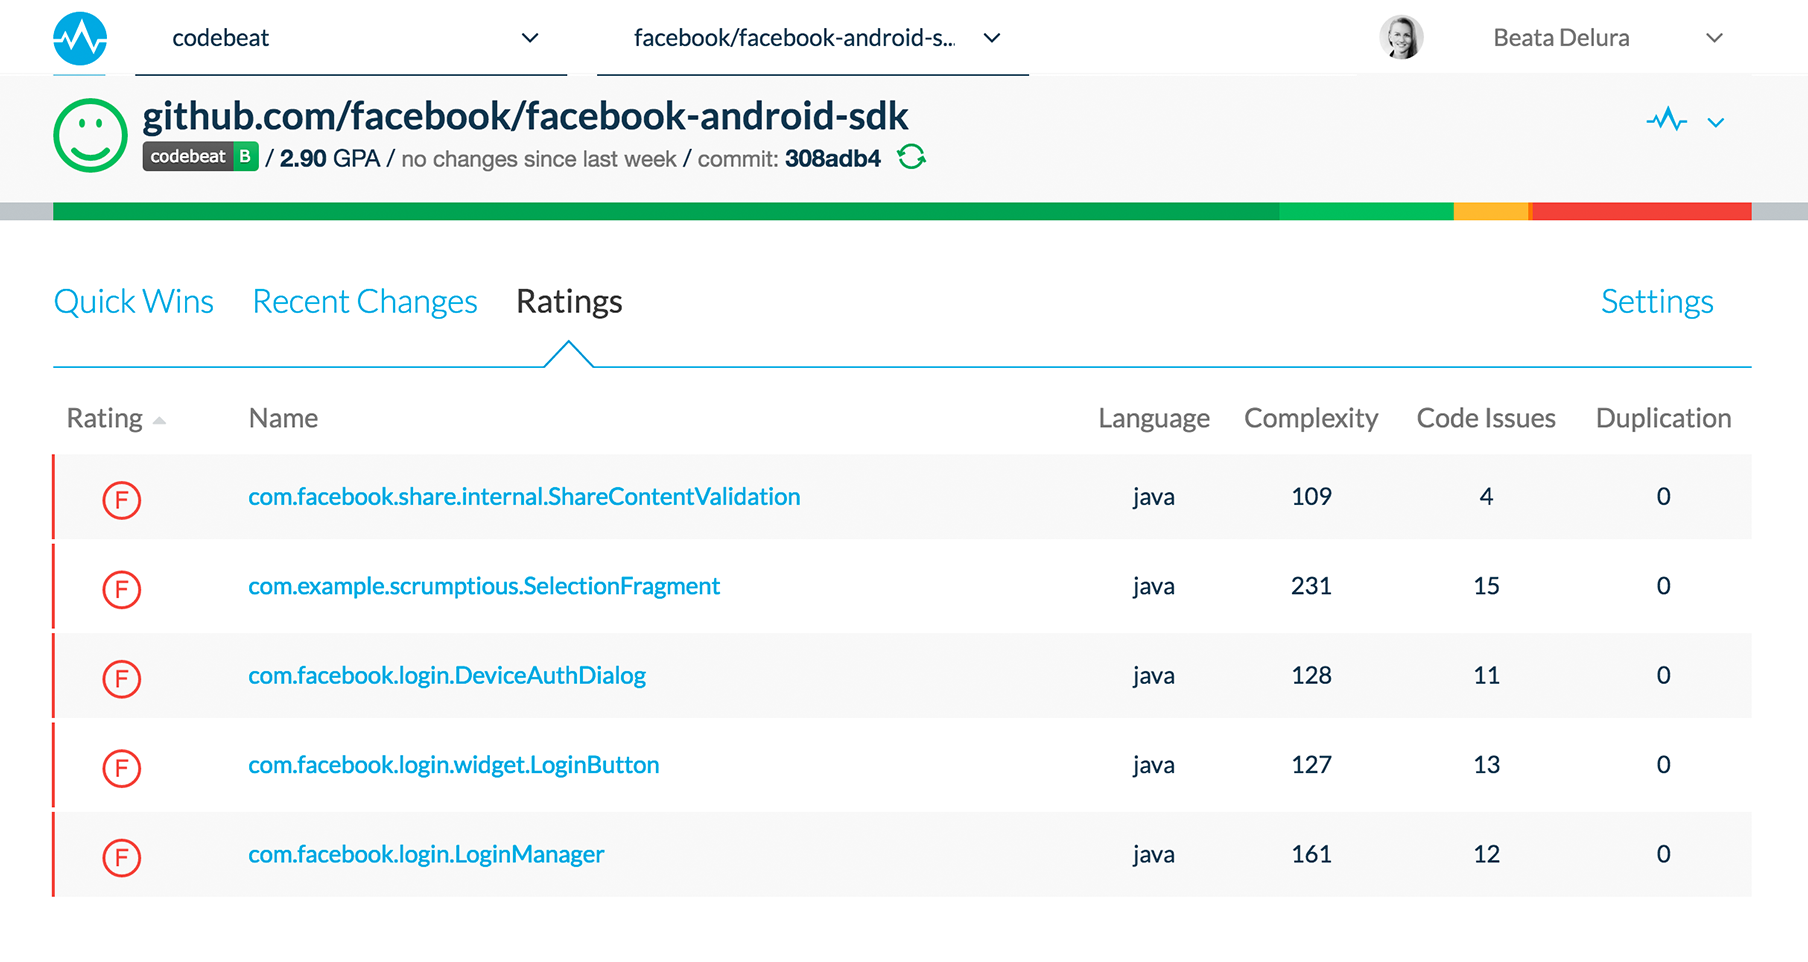Switch to the Recent Changes tab

click(365, 301)
